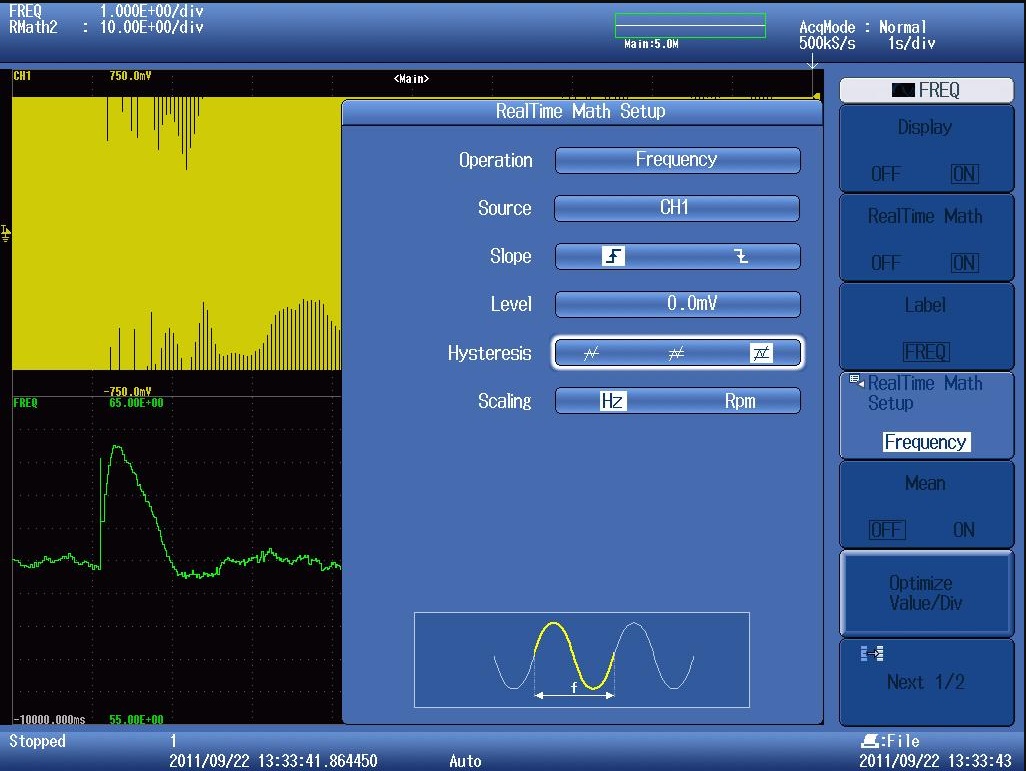The height and width of the screenshot is (771, 1026).
Task: Click the Level field showing 0.0mV
Action: tap(677, 305)
